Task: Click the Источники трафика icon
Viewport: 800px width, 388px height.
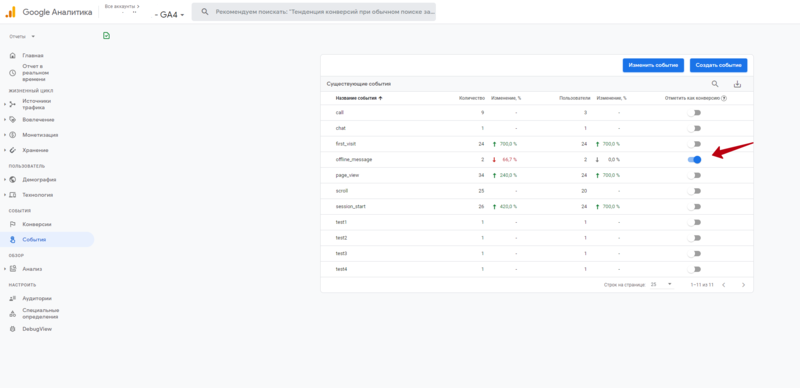Action: click(x=13, y=104)
